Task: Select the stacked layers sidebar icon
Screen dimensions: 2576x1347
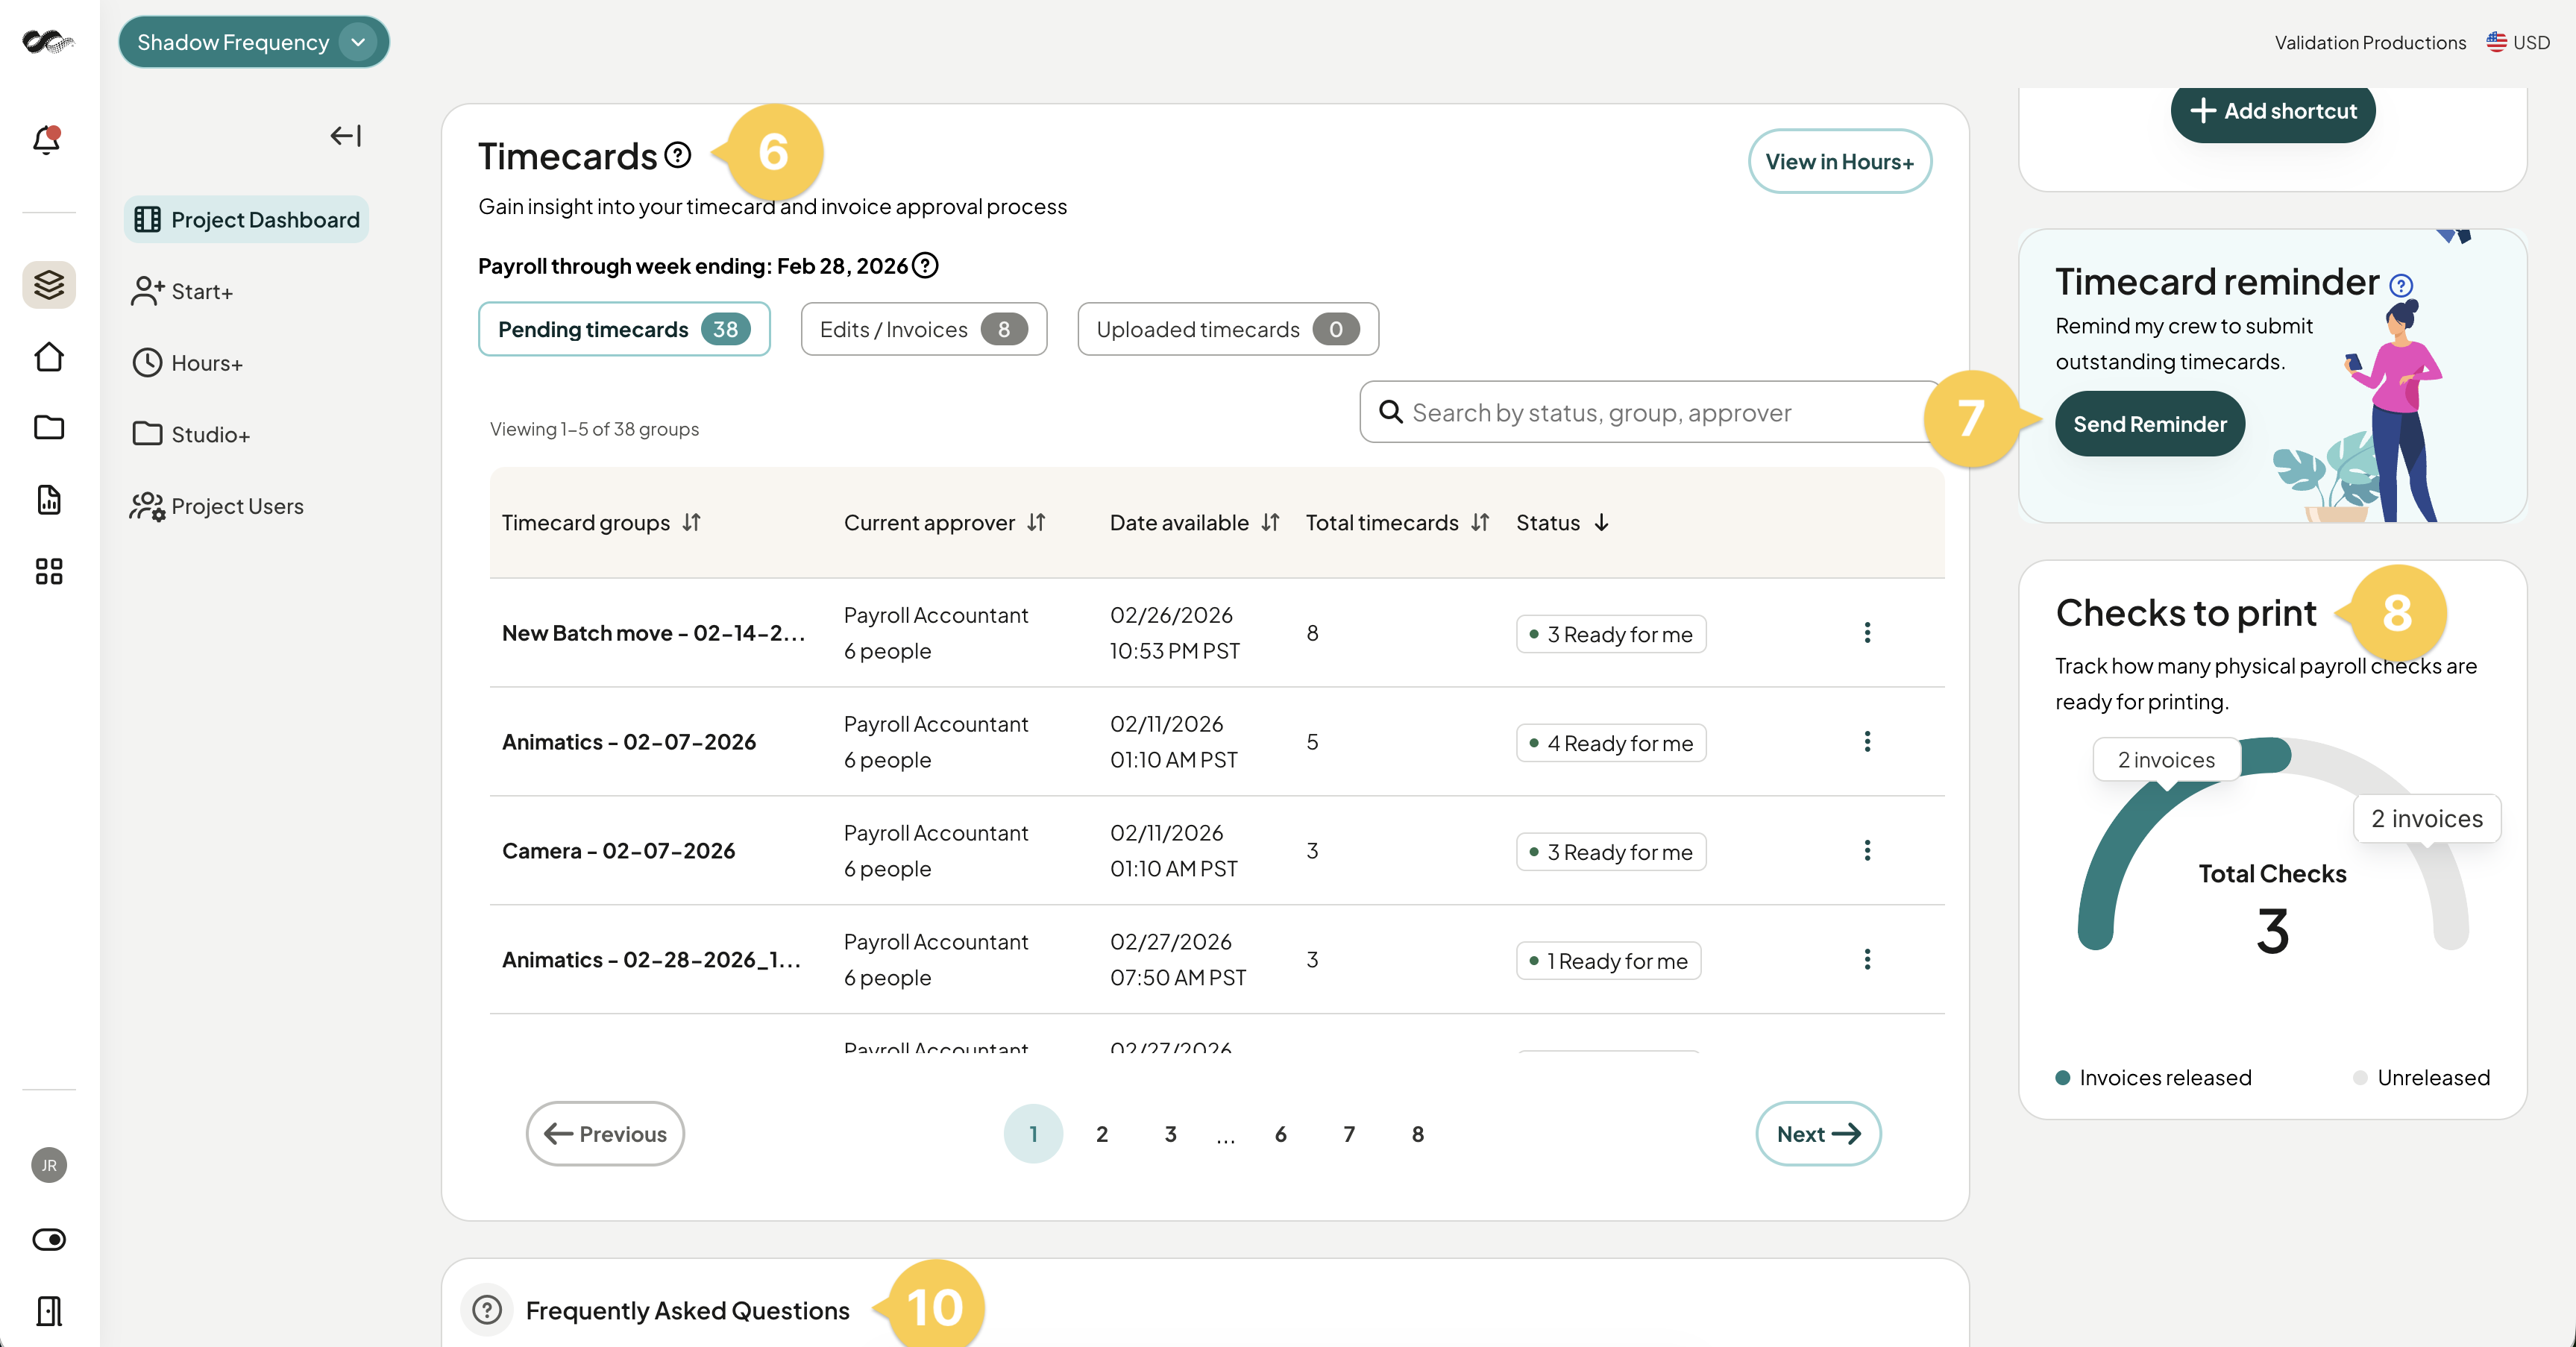Action: click(49, 285)
